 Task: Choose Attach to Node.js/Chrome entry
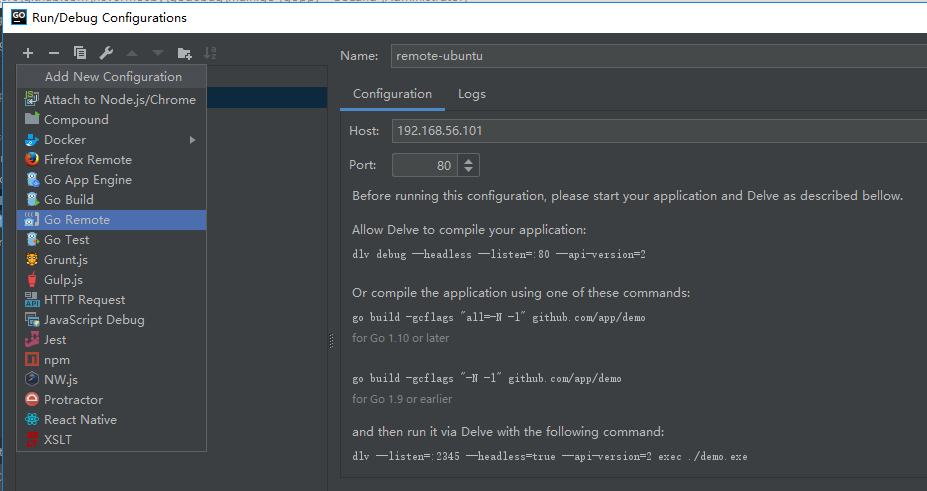pos(119,100)
